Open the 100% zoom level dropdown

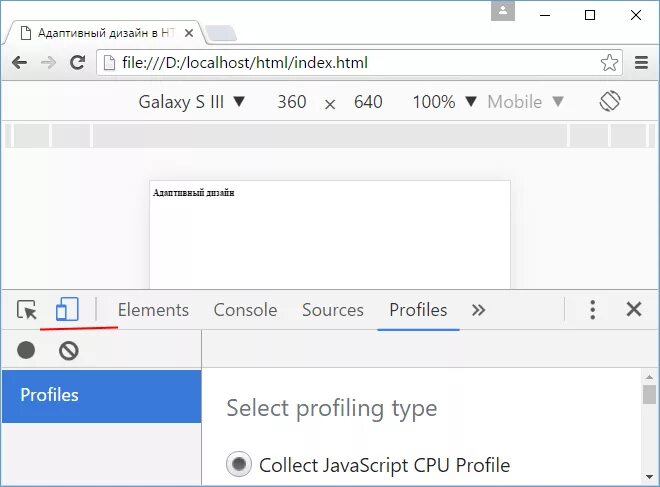tap(444, 102)
